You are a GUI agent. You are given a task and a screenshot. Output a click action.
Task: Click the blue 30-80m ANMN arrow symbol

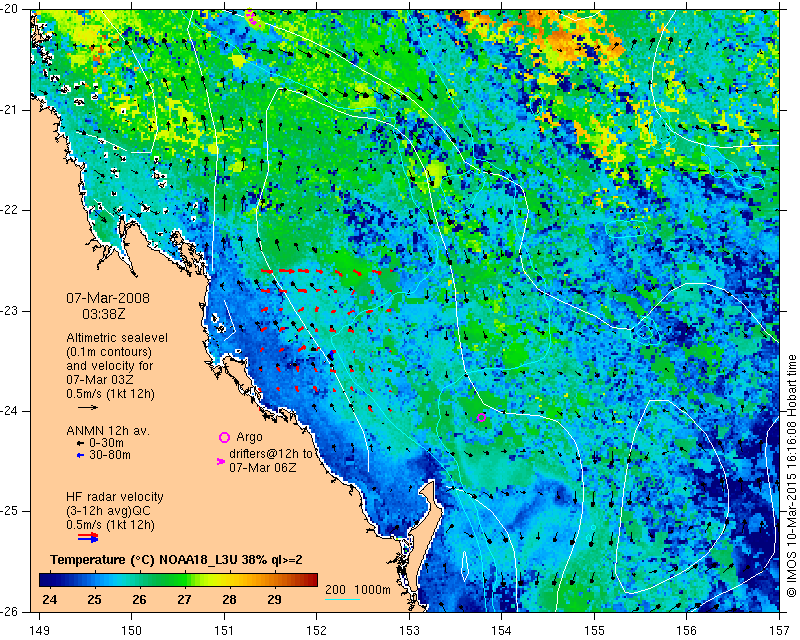pos(80,455)
